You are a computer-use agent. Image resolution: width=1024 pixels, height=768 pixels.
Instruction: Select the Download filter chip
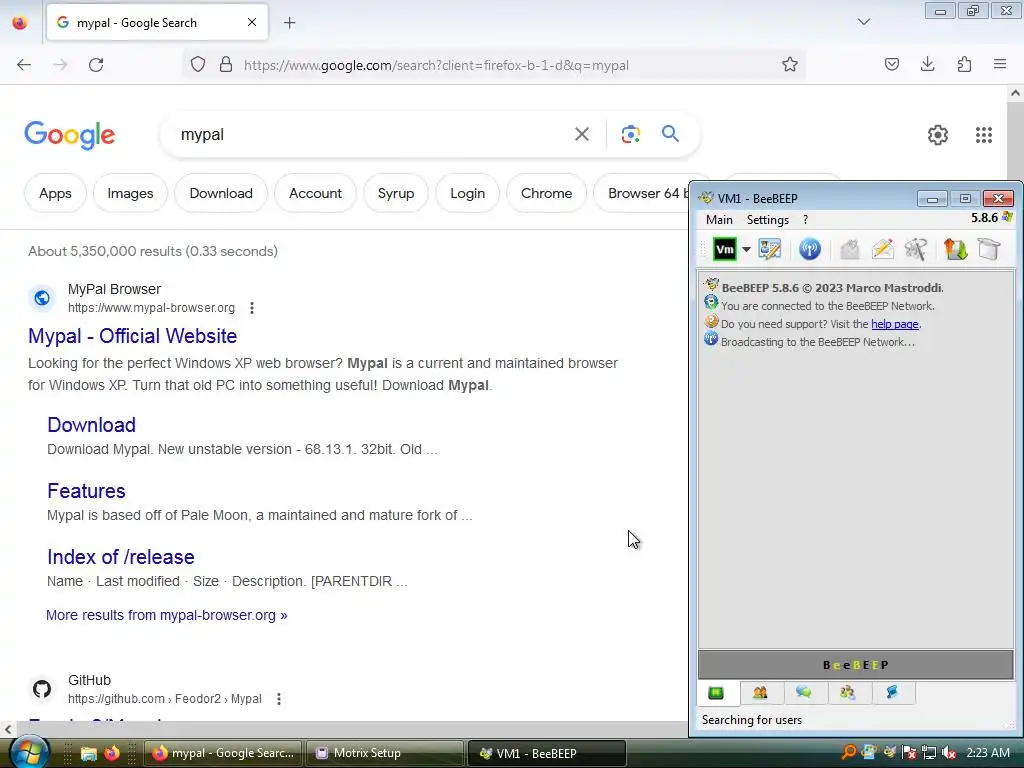click(221, 193)
